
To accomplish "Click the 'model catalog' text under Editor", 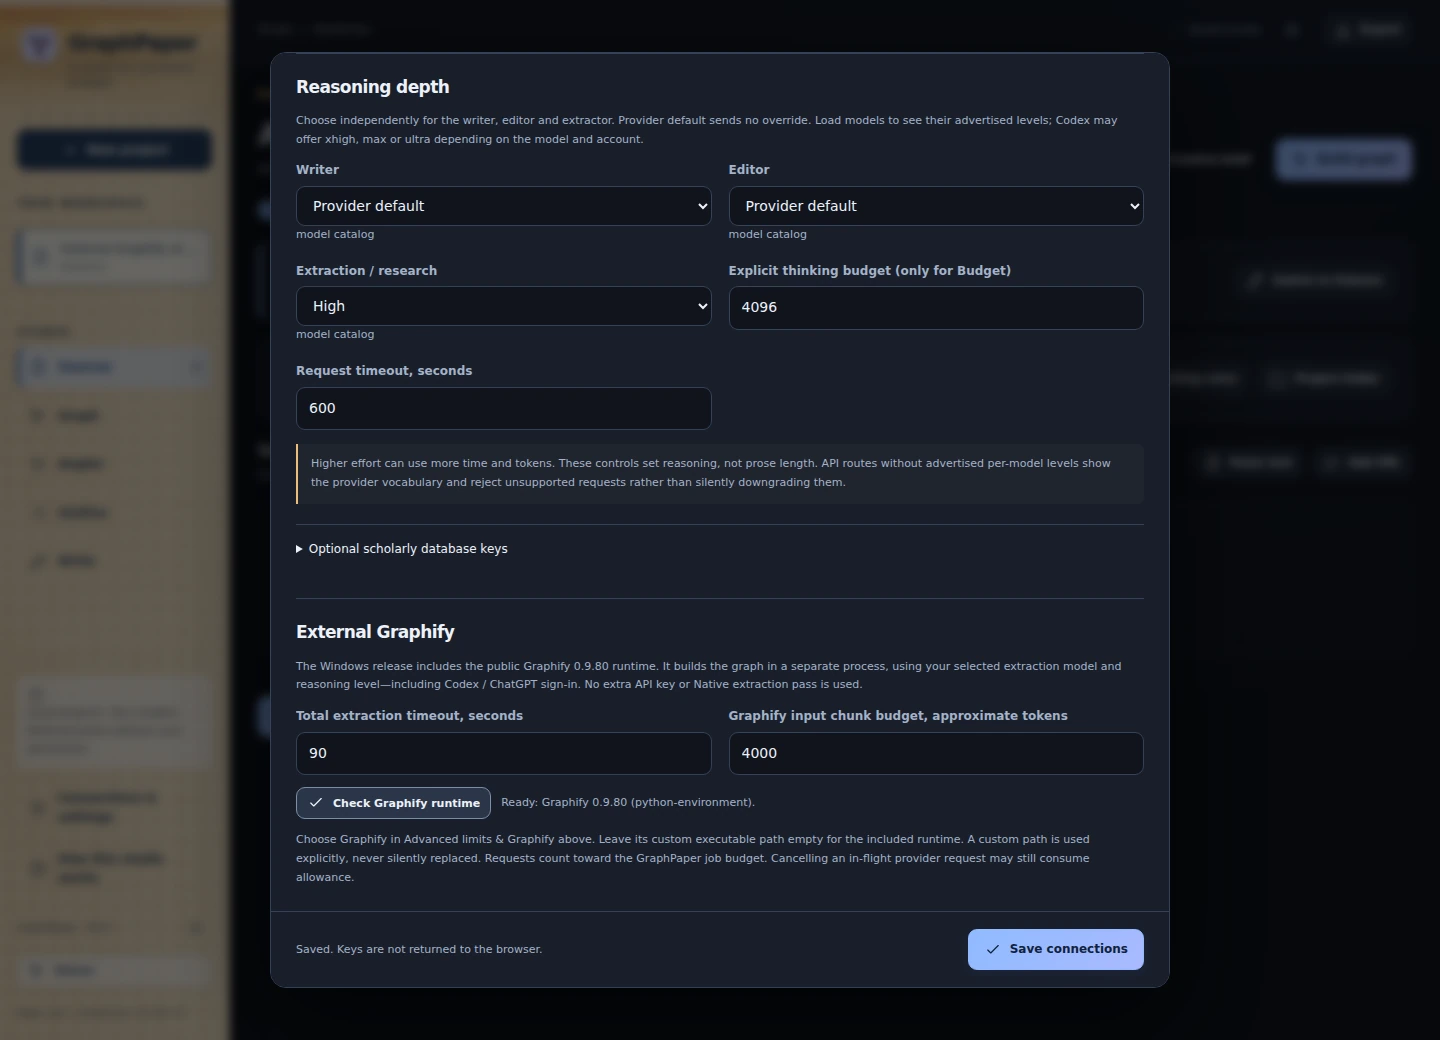I will [x=767, y=234].
